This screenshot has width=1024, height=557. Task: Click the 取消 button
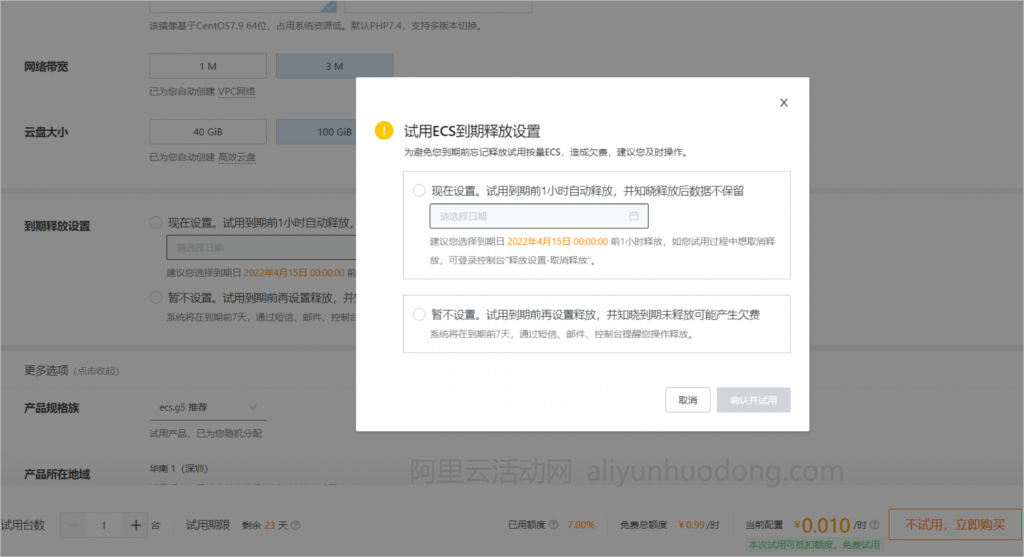coord(688,400)
